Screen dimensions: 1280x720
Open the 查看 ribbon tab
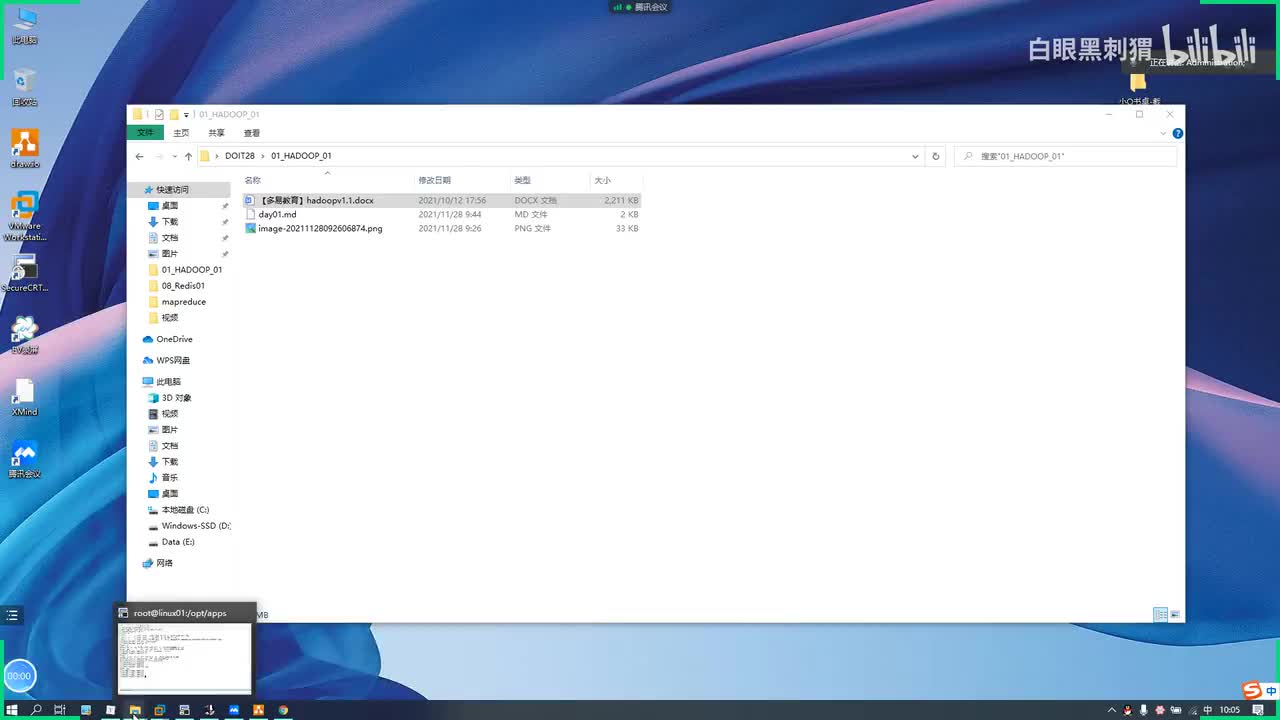tap(252, 133)
